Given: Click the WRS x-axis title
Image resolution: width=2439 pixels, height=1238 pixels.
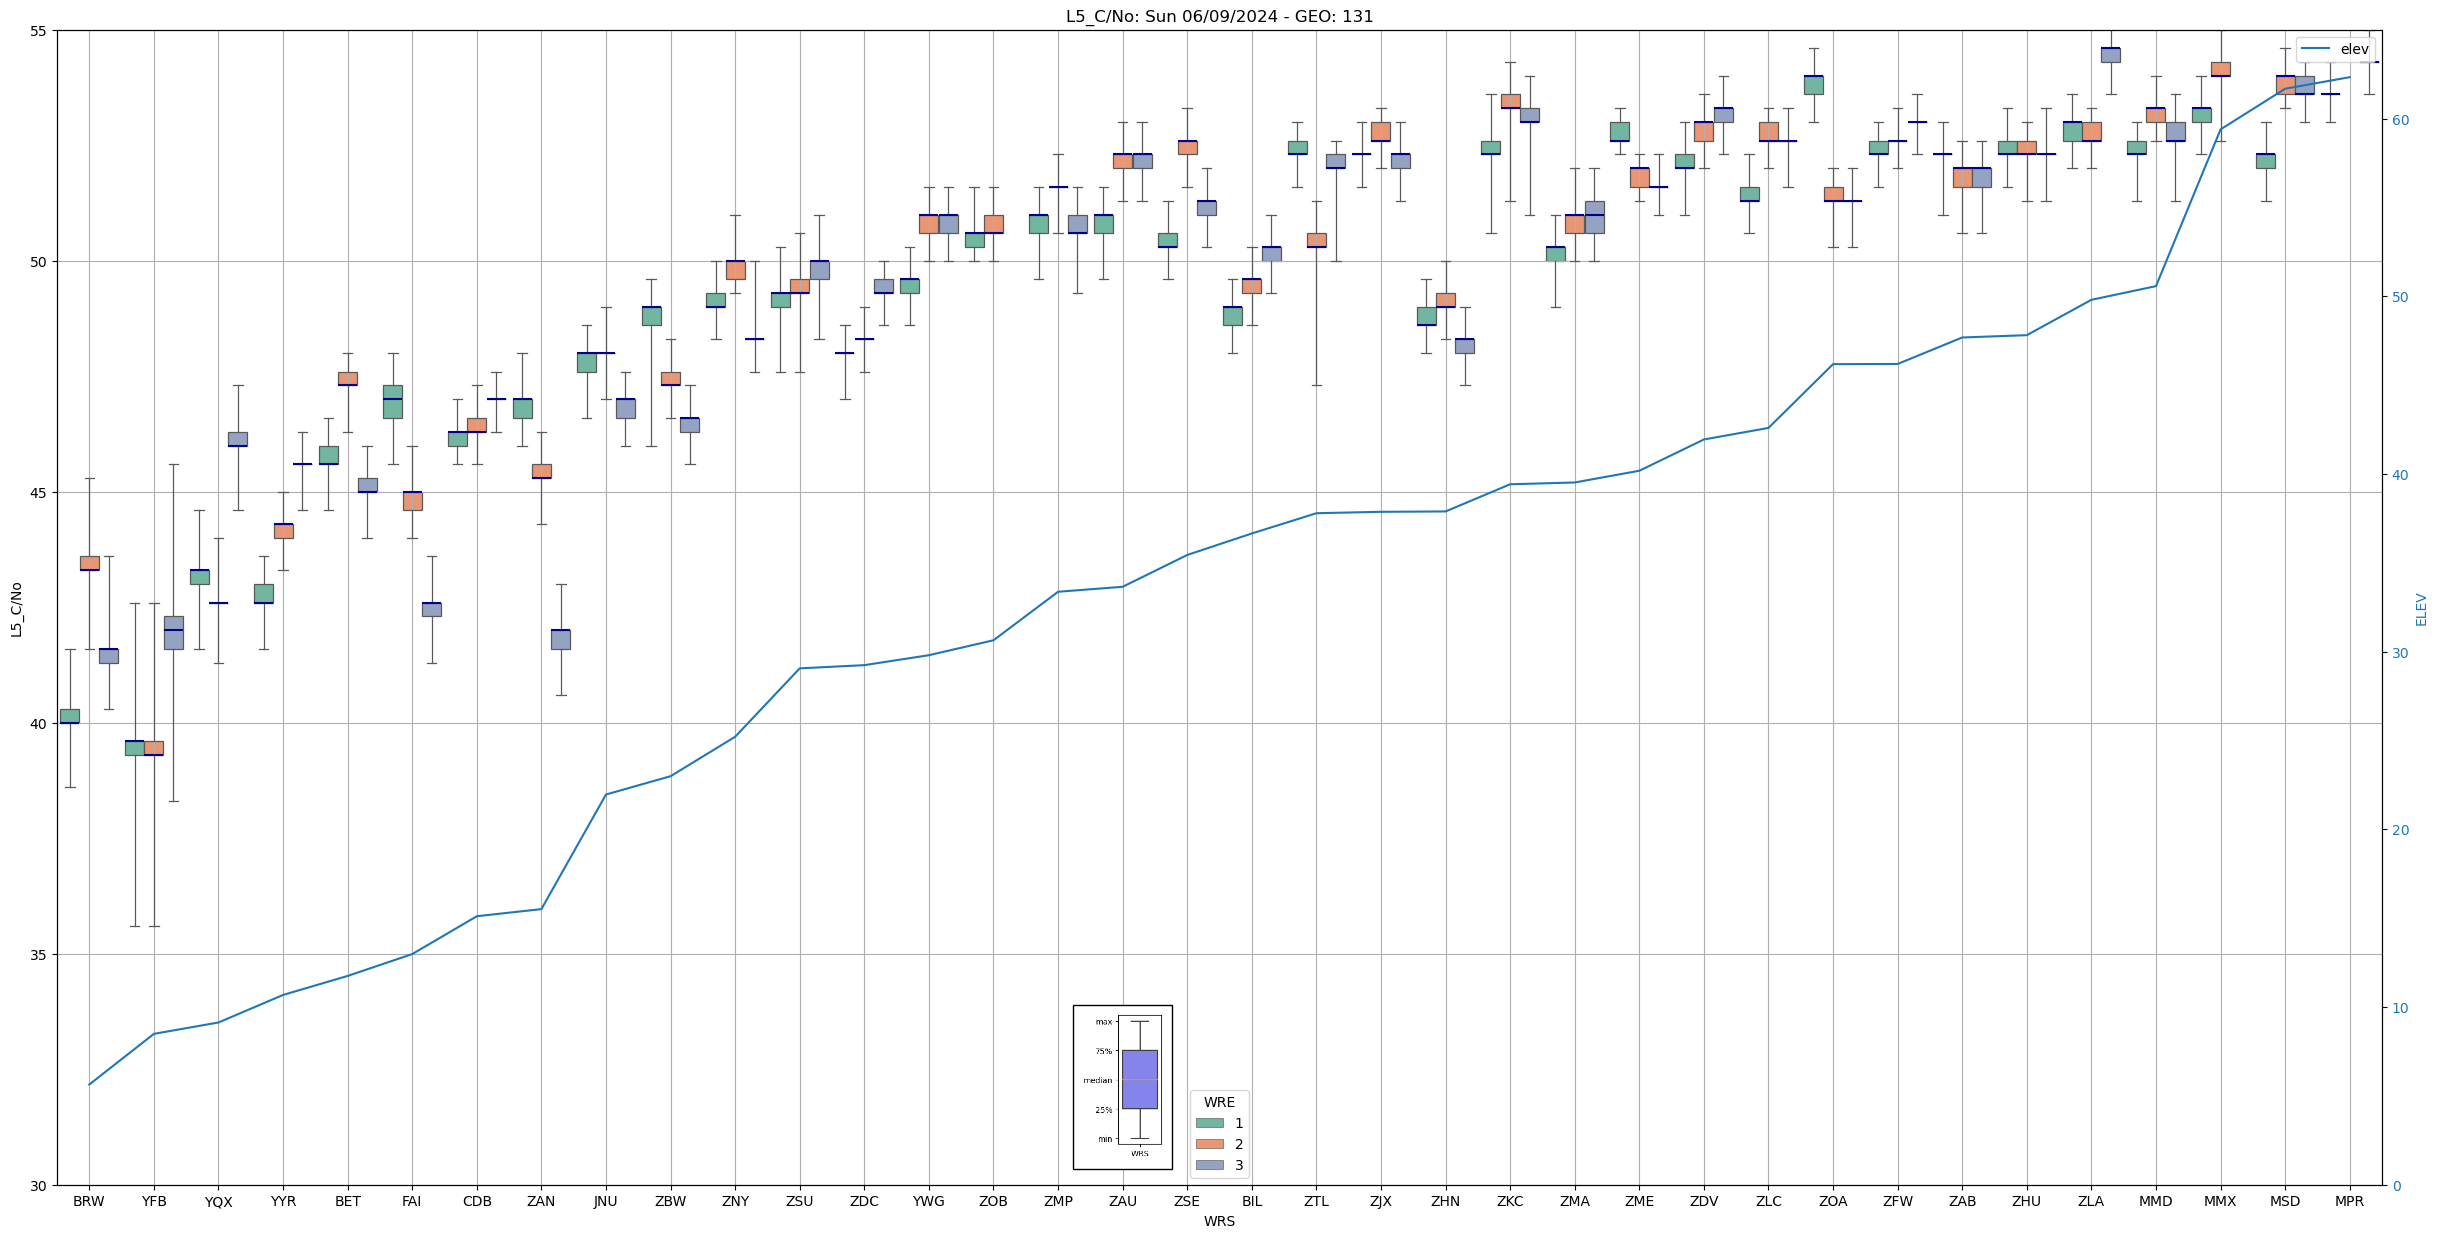Looking at the screenshot, I should tap(1219, 1221).
